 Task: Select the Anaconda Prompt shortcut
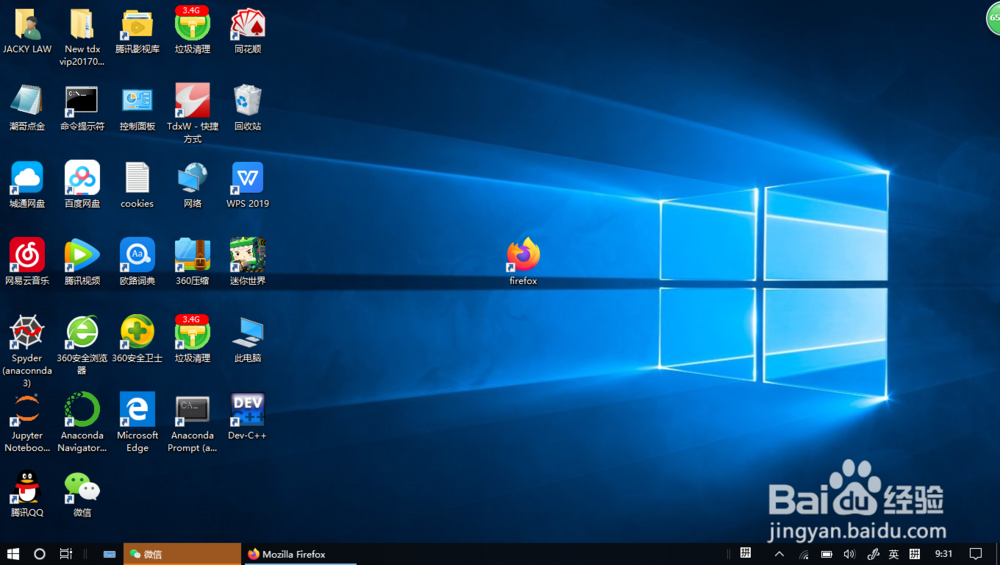point(192,409)
